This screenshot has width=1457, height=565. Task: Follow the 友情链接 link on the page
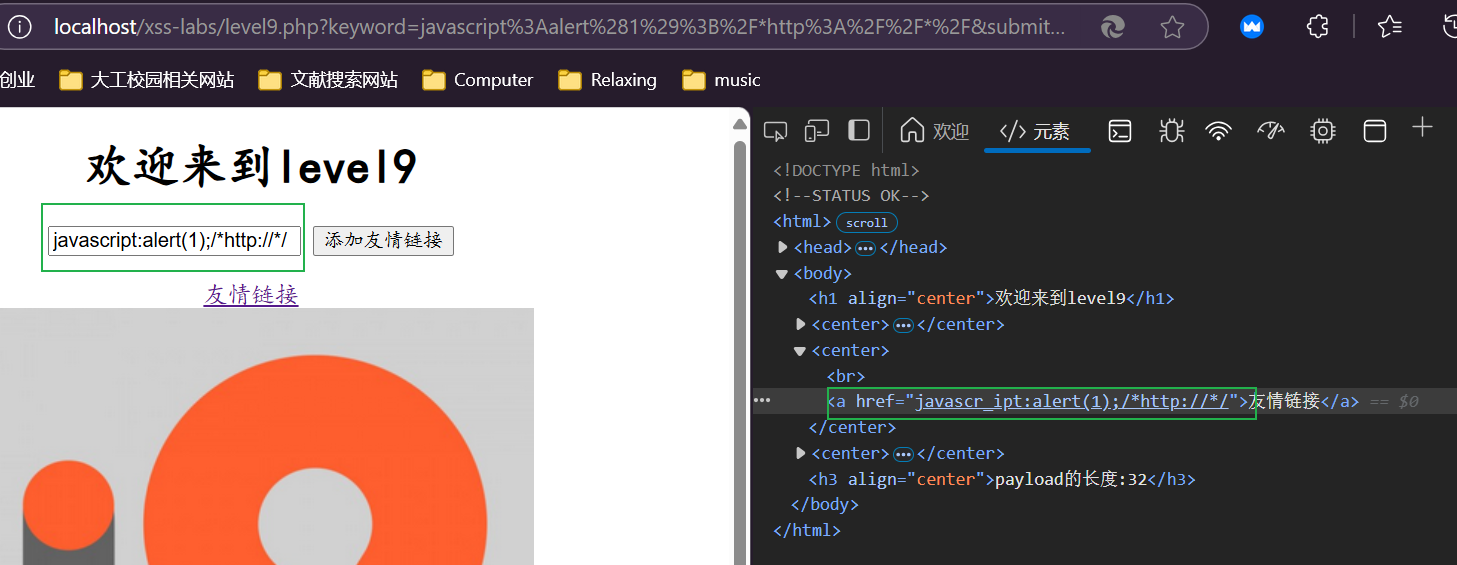click(251, 294)
